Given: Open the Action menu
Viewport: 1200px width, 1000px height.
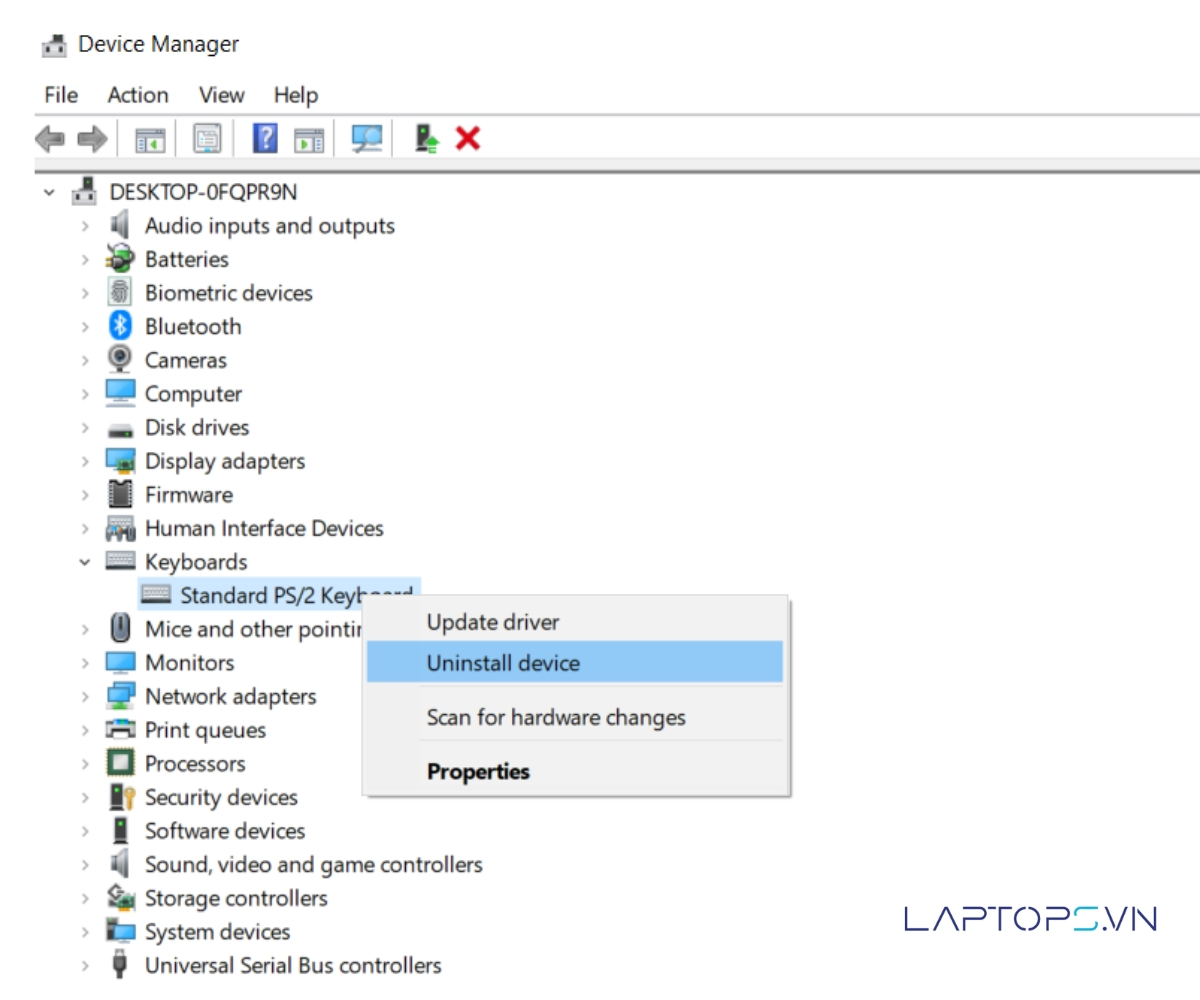Looking at the screenshot, I should [x=137, y=95].
